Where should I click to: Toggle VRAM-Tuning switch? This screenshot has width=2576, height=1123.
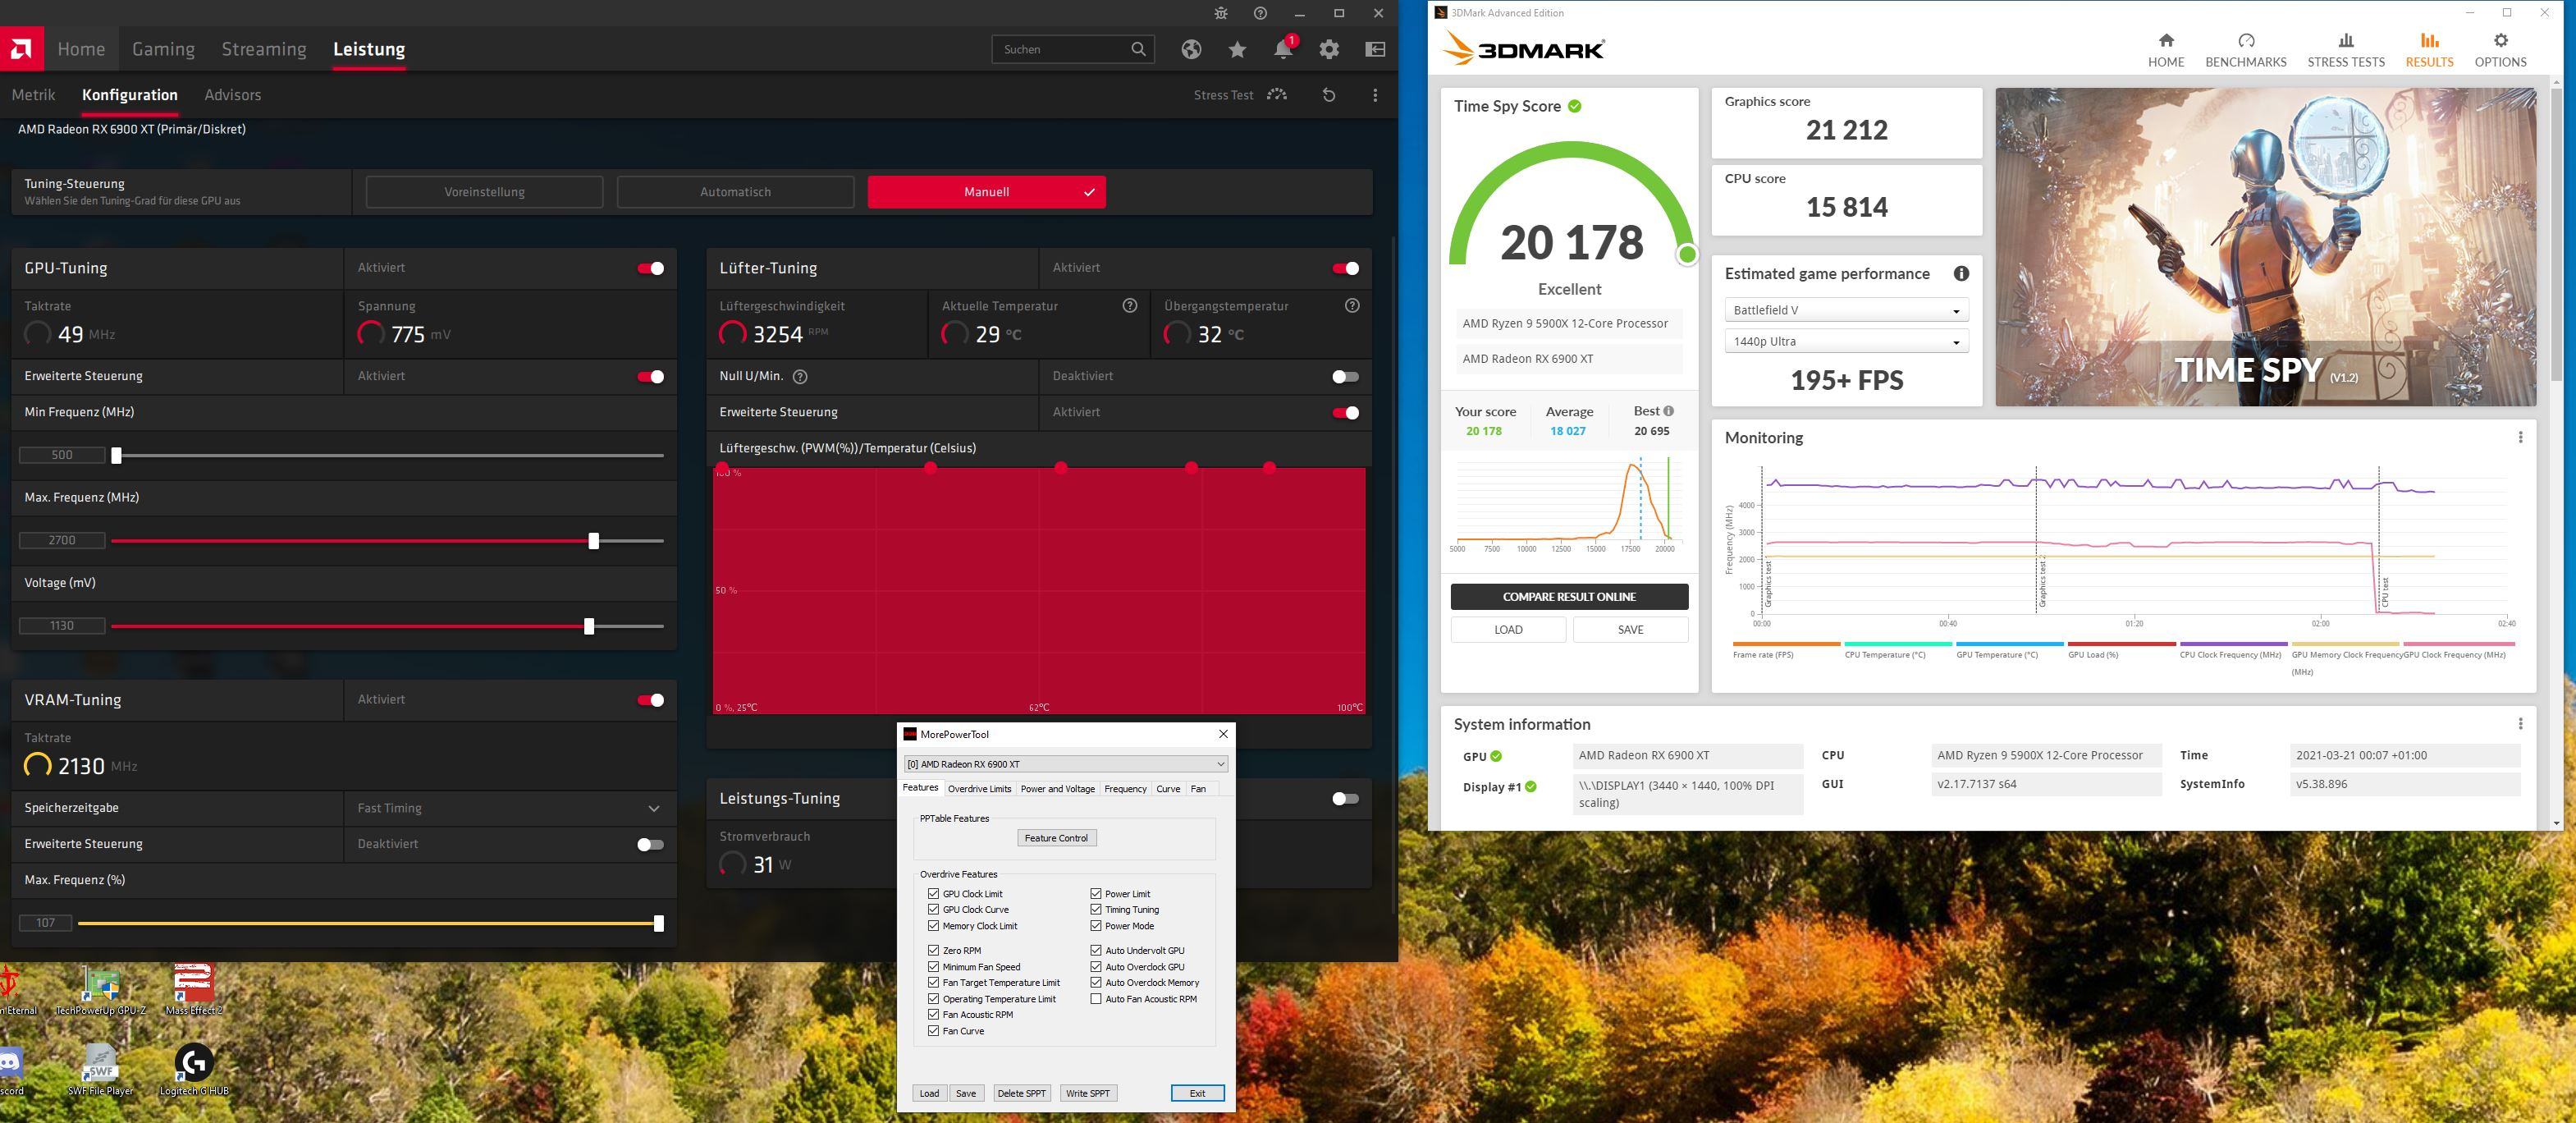[x=650, y=700]
